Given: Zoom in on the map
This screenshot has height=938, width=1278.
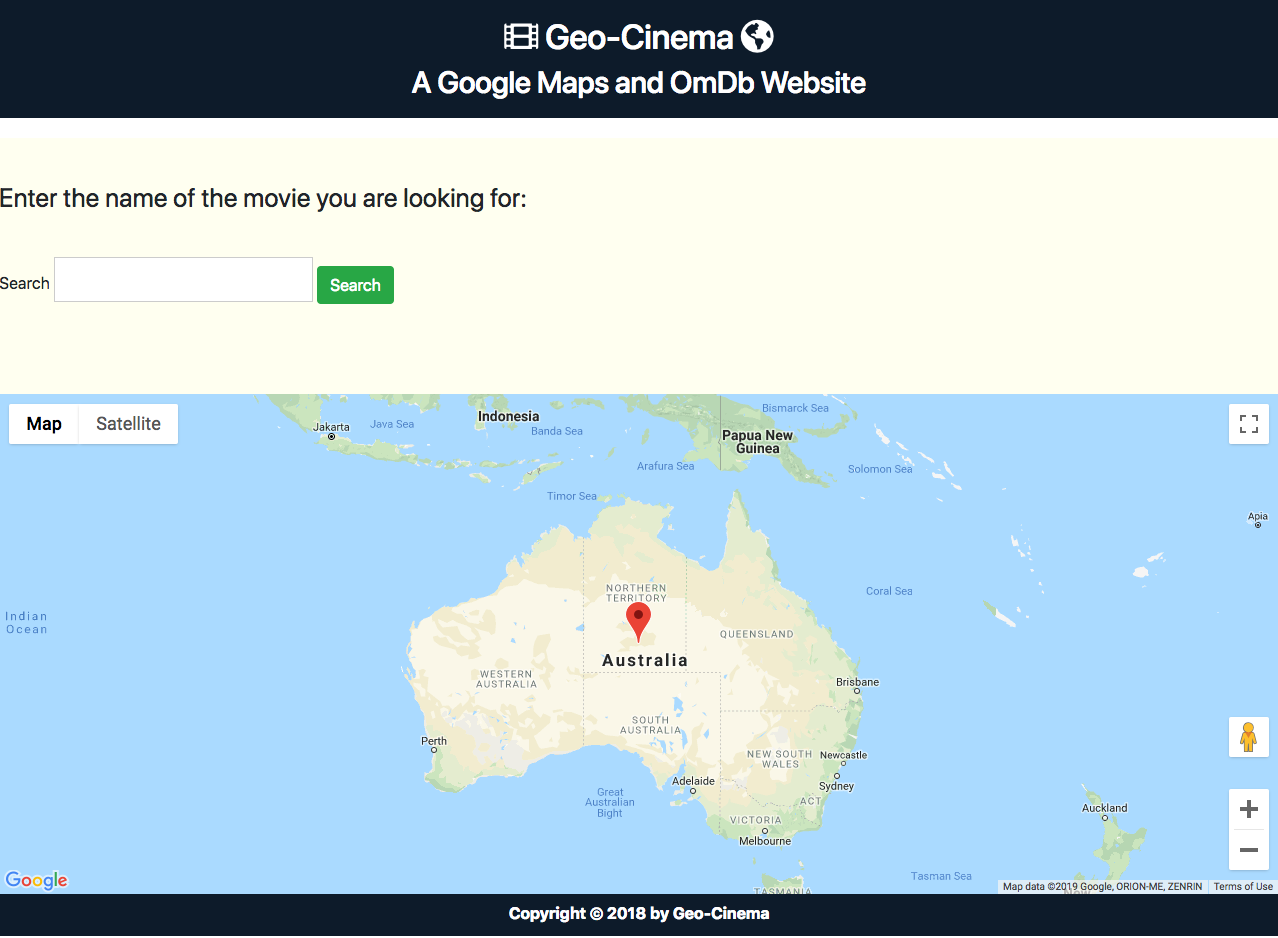Looking at the screenshot, I should 1248,809.
